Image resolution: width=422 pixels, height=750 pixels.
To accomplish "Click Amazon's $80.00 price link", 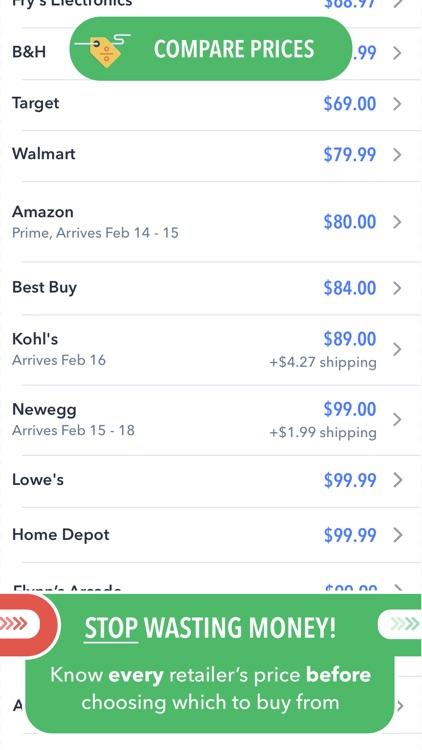I will pos(350,222).
